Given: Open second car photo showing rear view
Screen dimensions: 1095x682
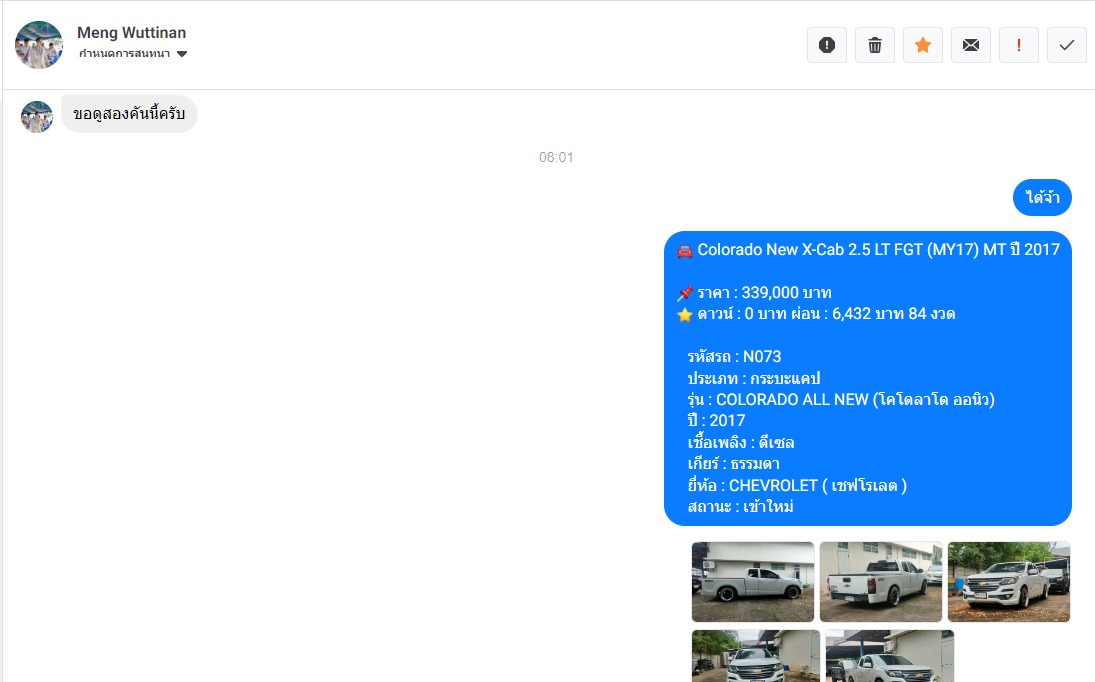Looking at the screenshot, I should [881, 581].
